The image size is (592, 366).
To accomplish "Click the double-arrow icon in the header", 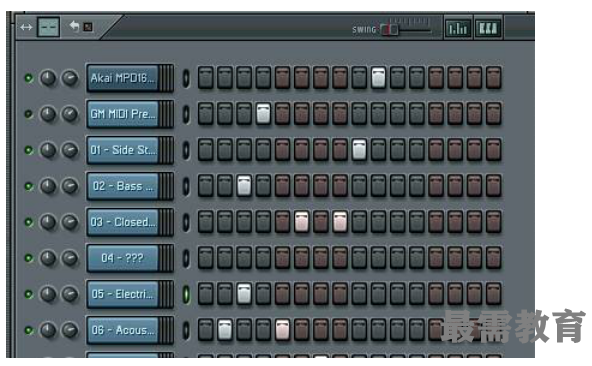I will [26, 27].
